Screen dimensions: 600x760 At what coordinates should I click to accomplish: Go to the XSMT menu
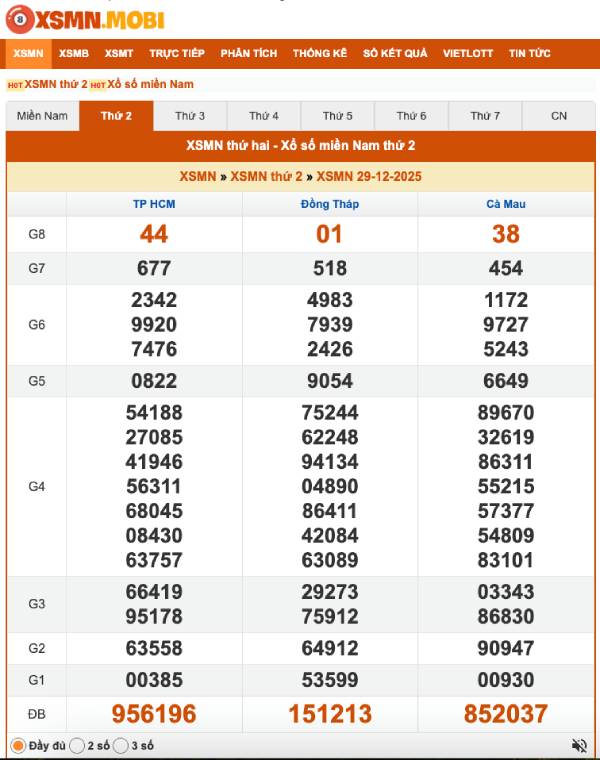(119, 53)
